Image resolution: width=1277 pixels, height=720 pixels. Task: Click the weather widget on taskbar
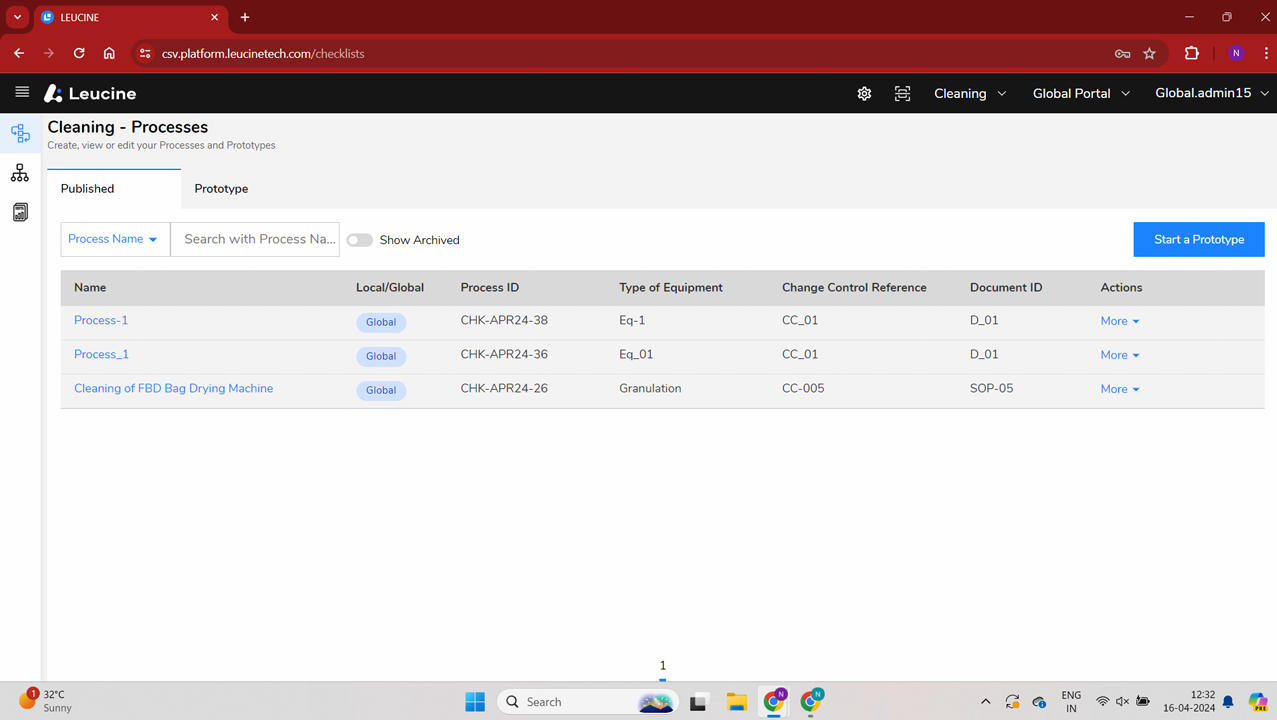pos(46,701)
